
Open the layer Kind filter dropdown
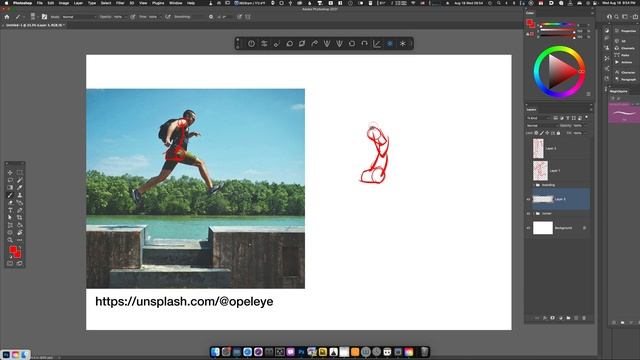click(538, 118)
